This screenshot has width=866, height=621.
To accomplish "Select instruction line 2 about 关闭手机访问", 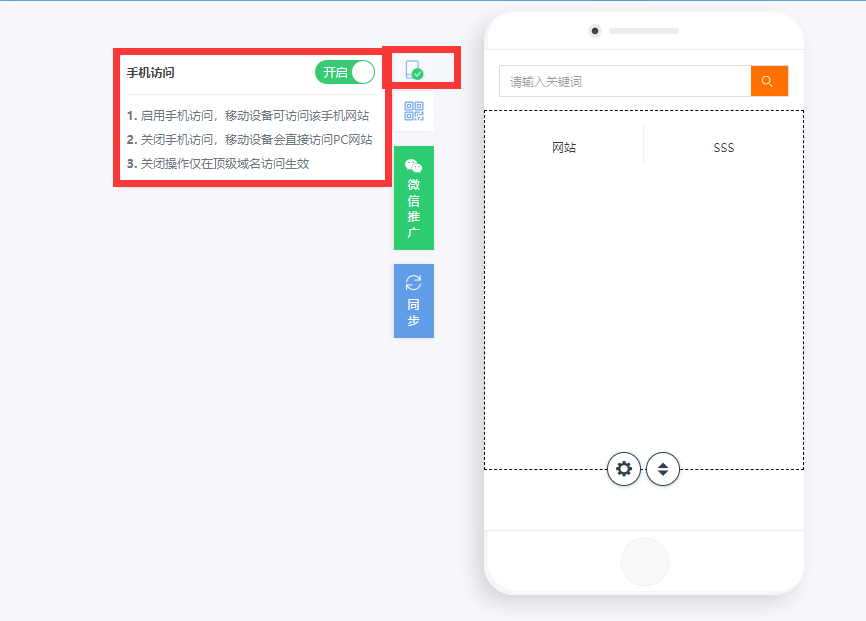I will click(x=250, y=140).
